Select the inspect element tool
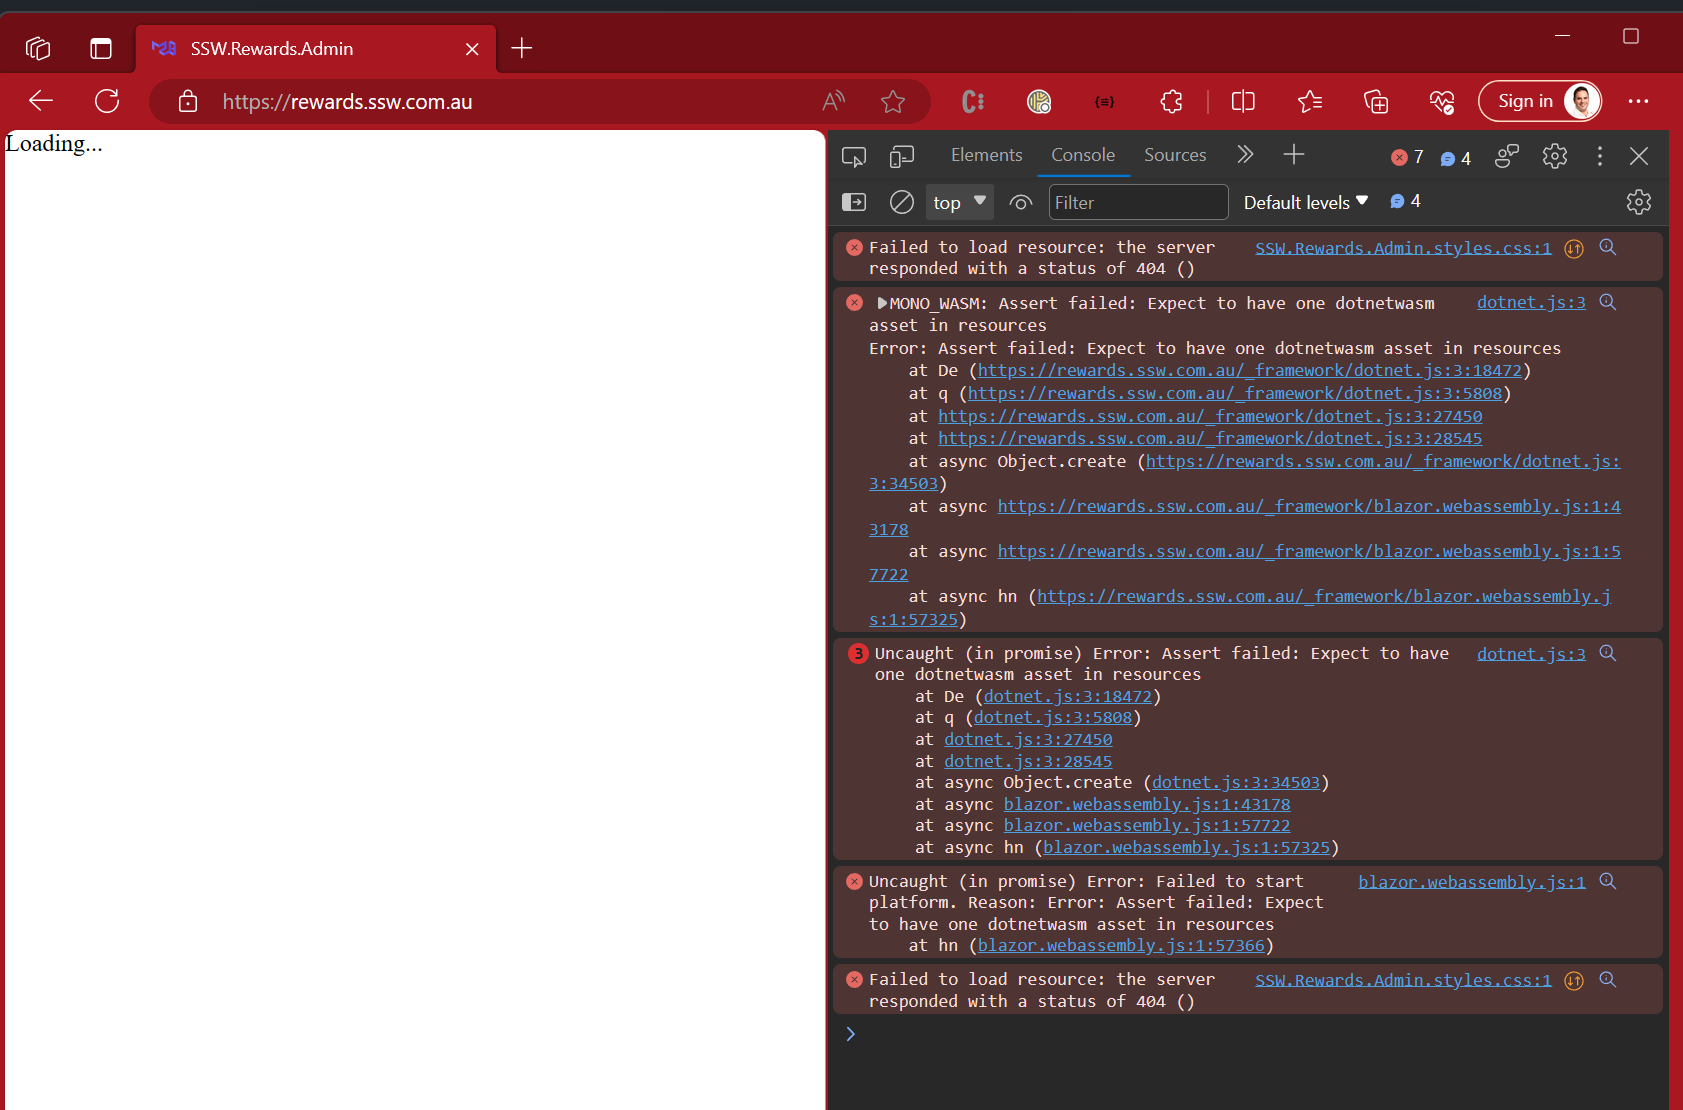The width and height of the screenshot is (1683, 1110). (855, 156)
